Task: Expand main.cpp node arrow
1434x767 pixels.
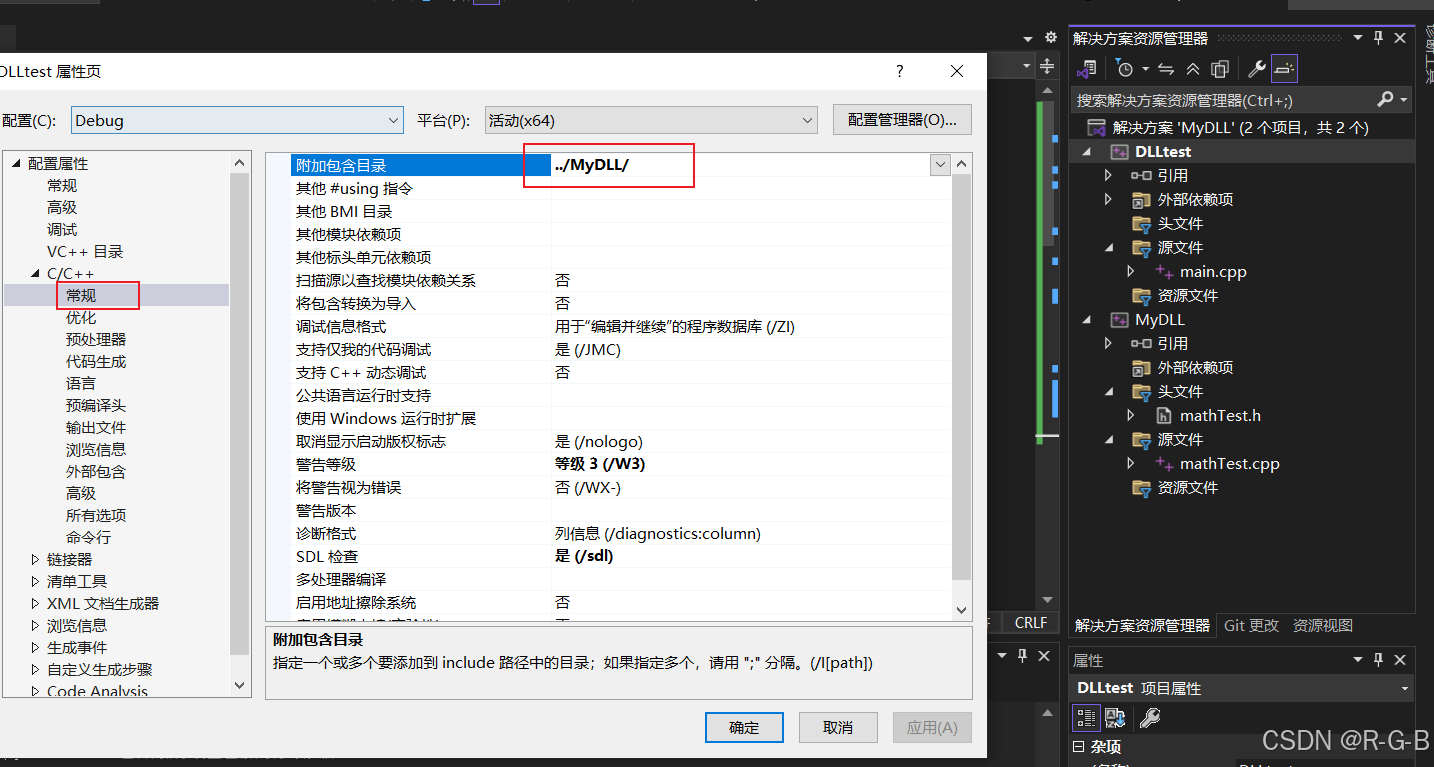Action: tap(1131, 271)
